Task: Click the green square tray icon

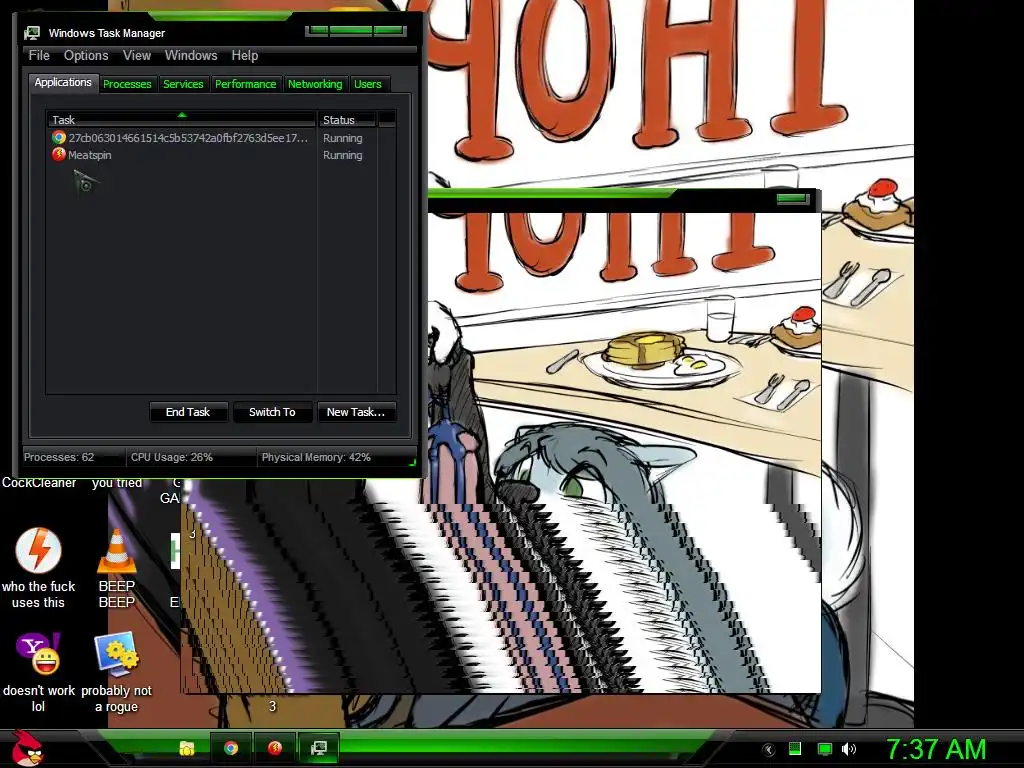Action: [x=795, y=749]
